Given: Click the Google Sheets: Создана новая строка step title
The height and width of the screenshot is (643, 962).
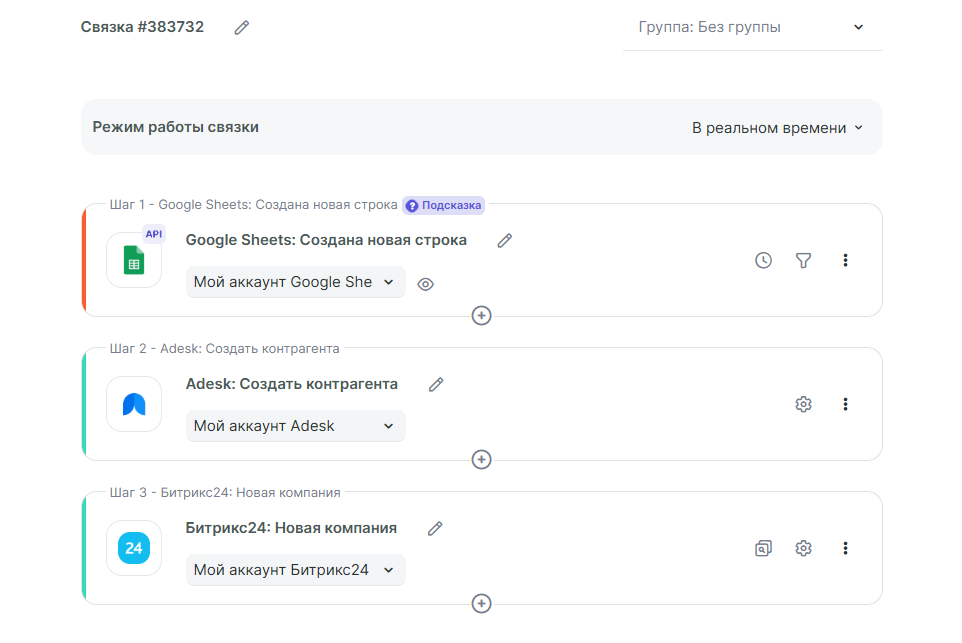Looking at the screenshot, I should pyautogui.click(x=326, y=240).
